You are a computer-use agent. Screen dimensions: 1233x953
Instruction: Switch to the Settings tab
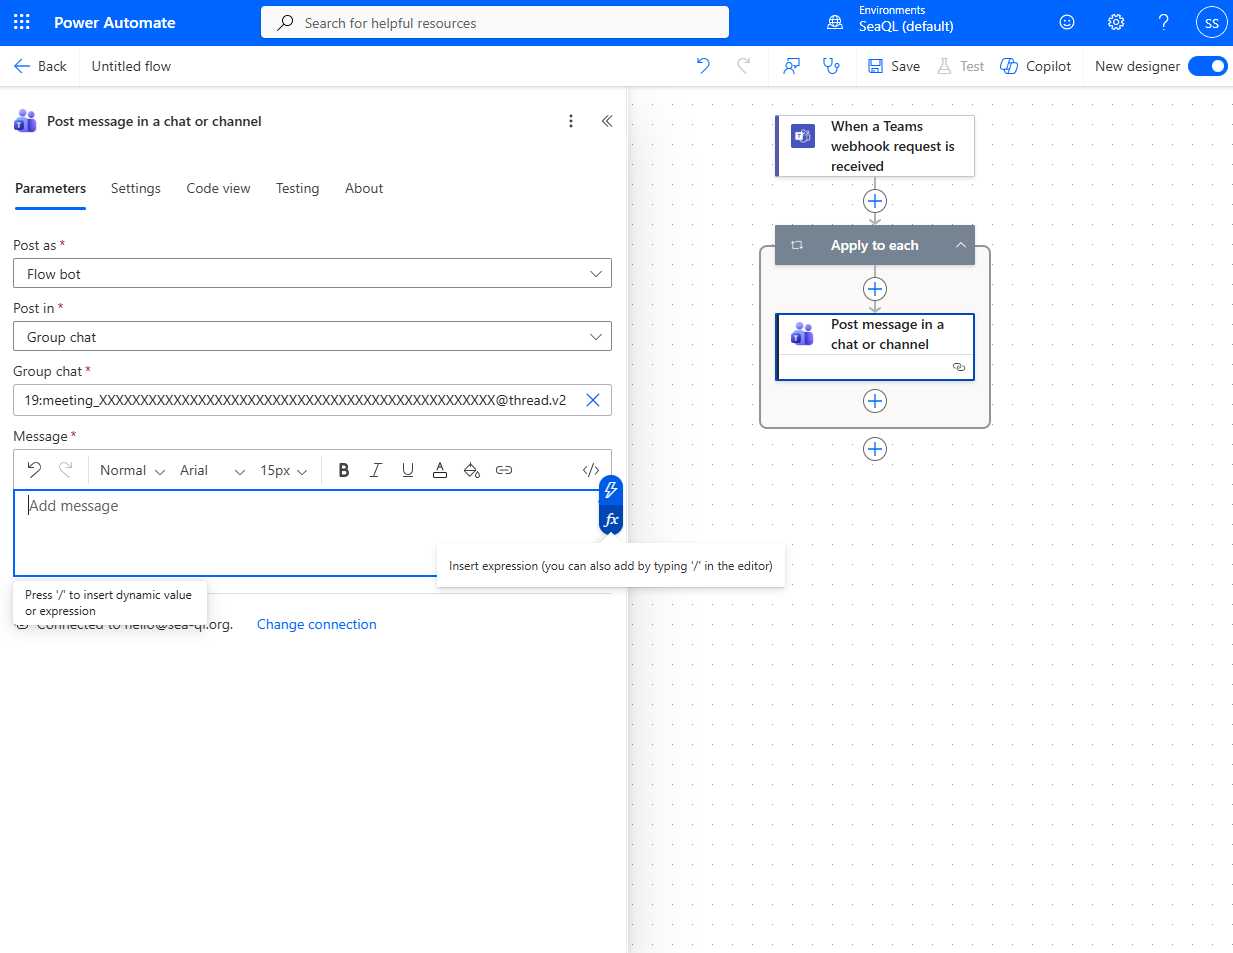[136, 188]
